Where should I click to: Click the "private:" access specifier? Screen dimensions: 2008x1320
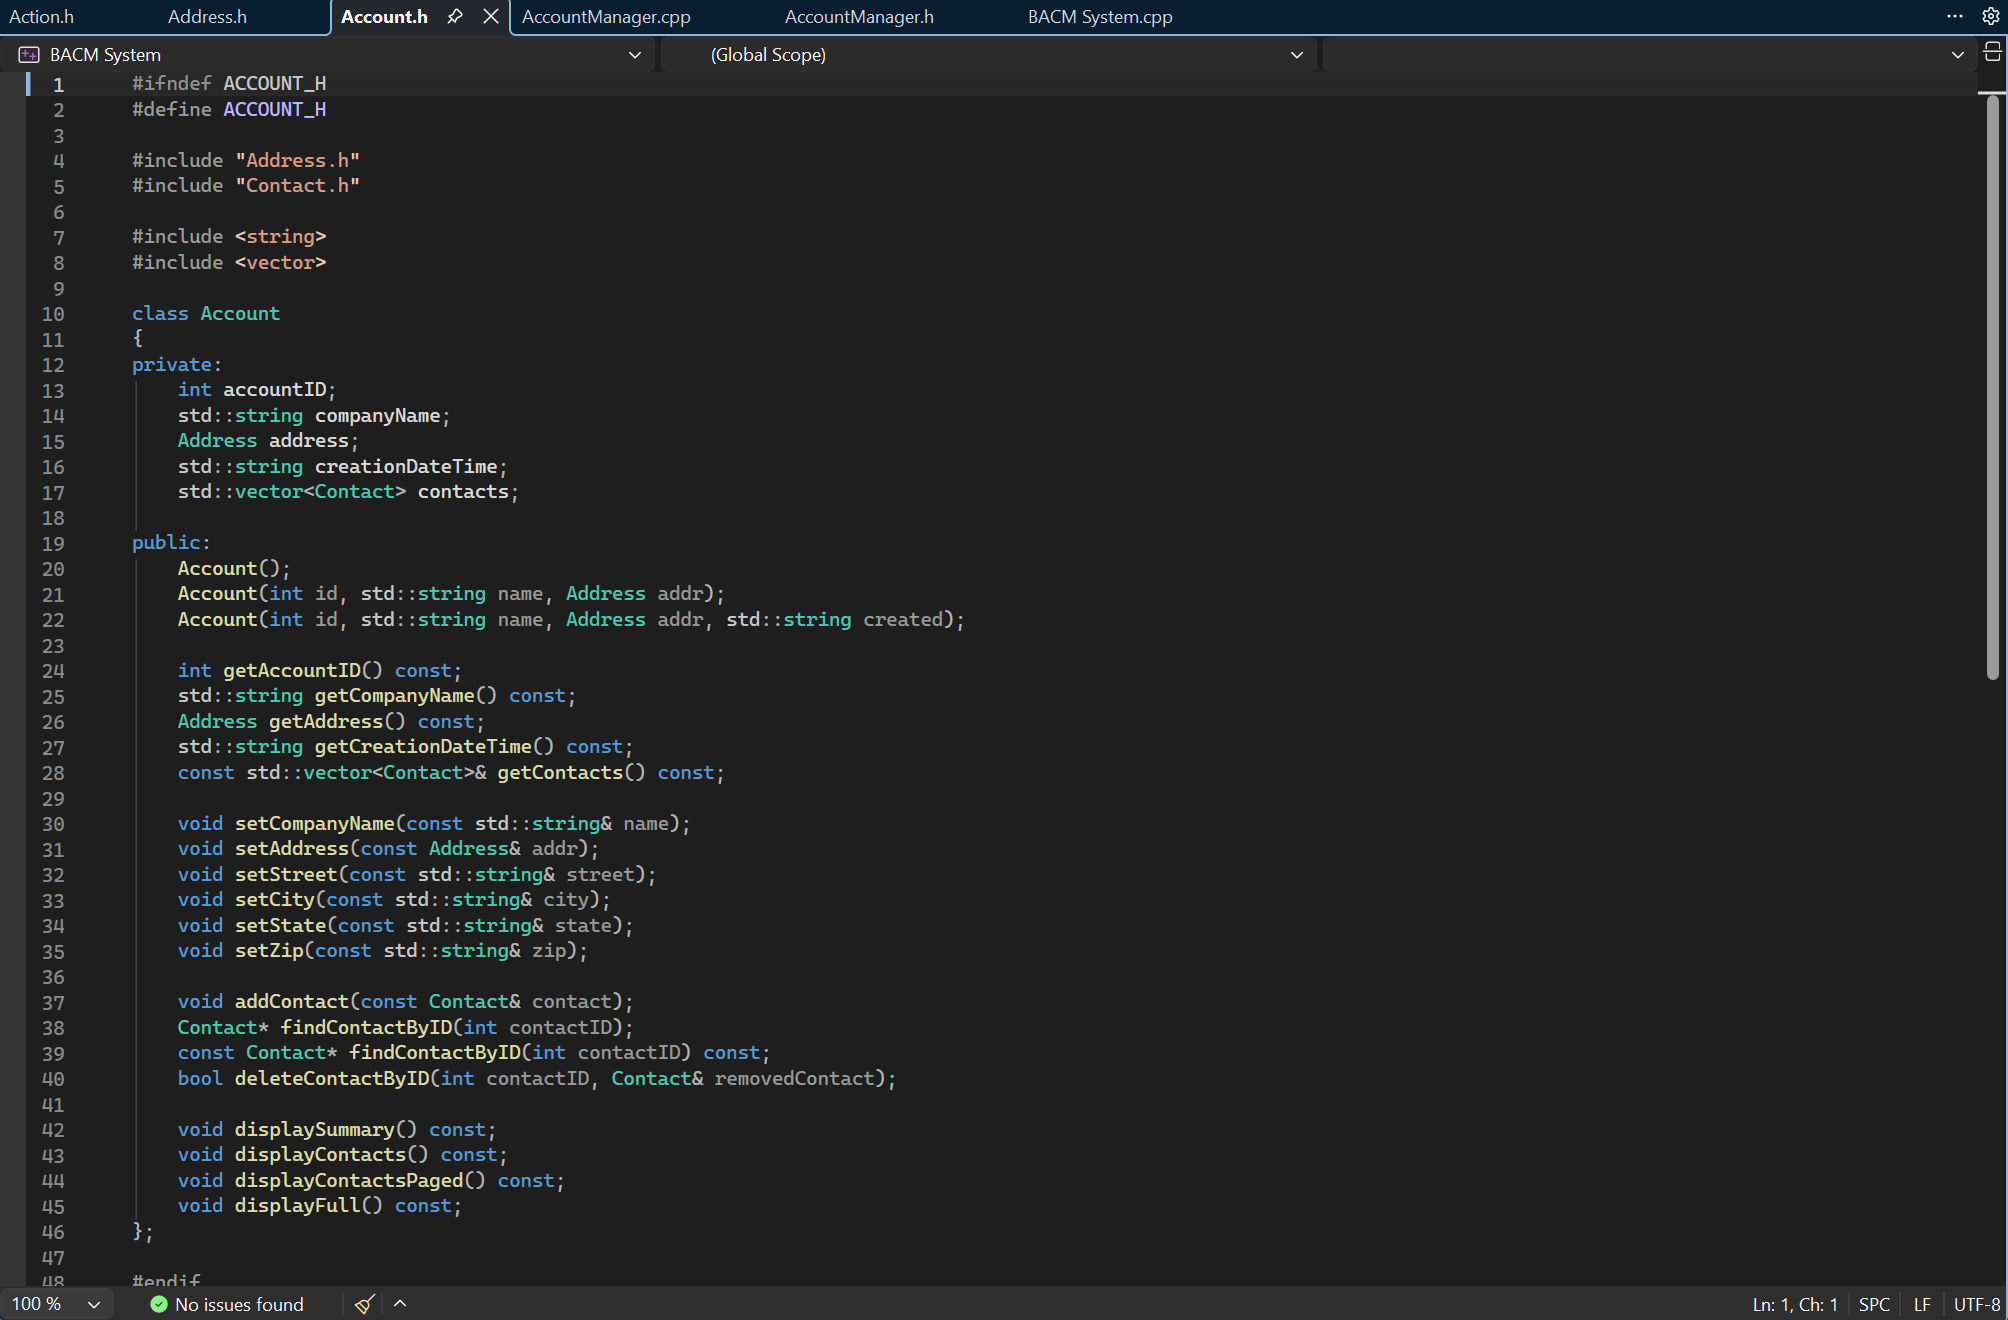[x=177, y=364]
